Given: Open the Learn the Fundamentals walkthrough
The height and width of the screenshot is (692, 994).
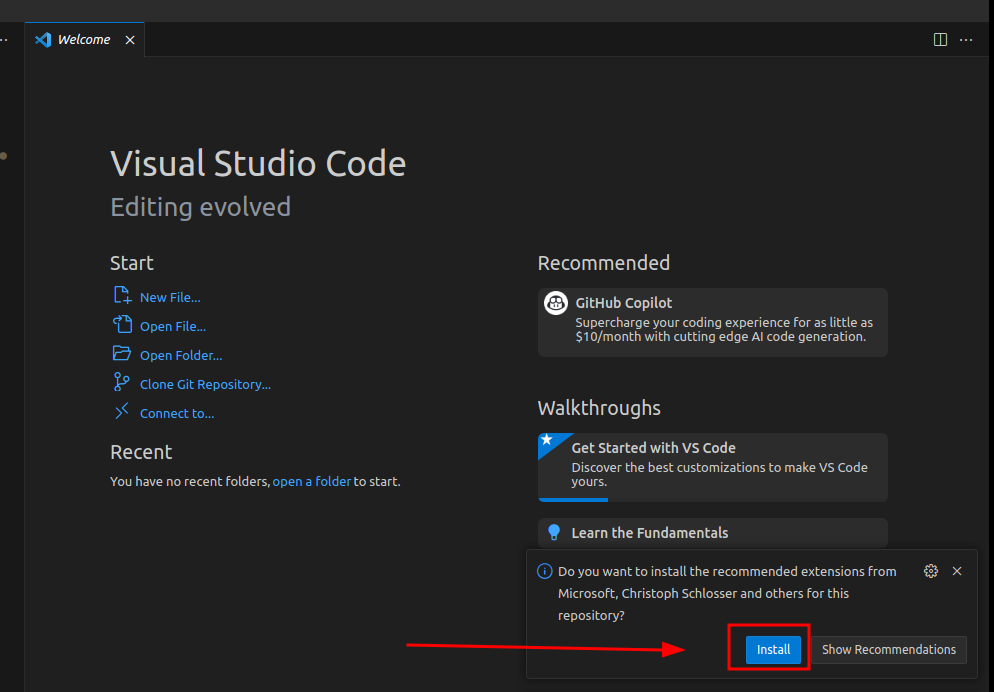Looking at the screenshot, I should 651,532.
